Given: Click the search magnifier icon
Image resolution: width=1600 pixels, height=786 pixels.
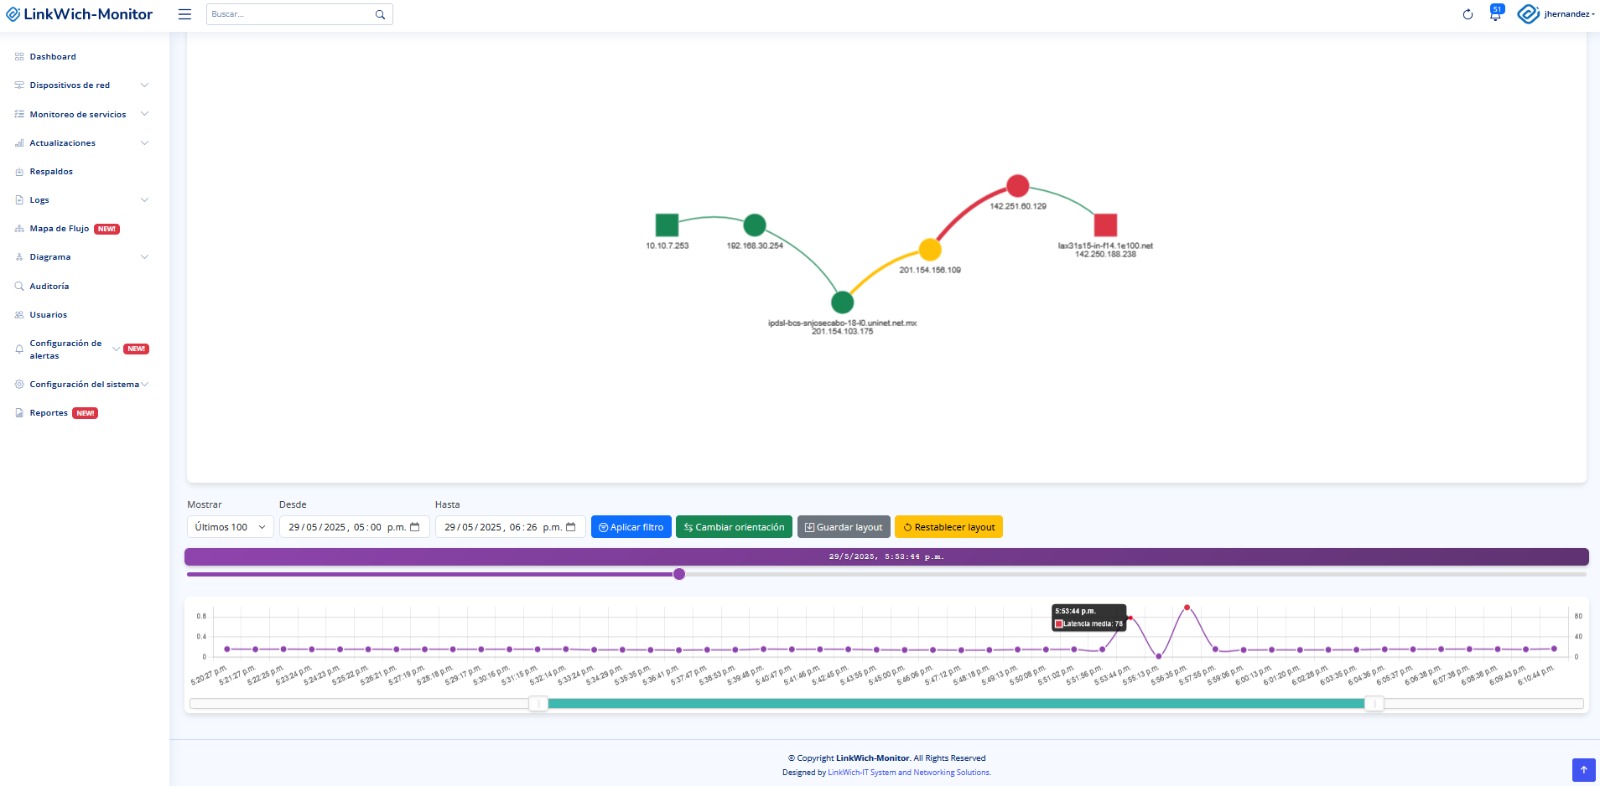Looking at the screenshot, I should click(x=380, y=14).
